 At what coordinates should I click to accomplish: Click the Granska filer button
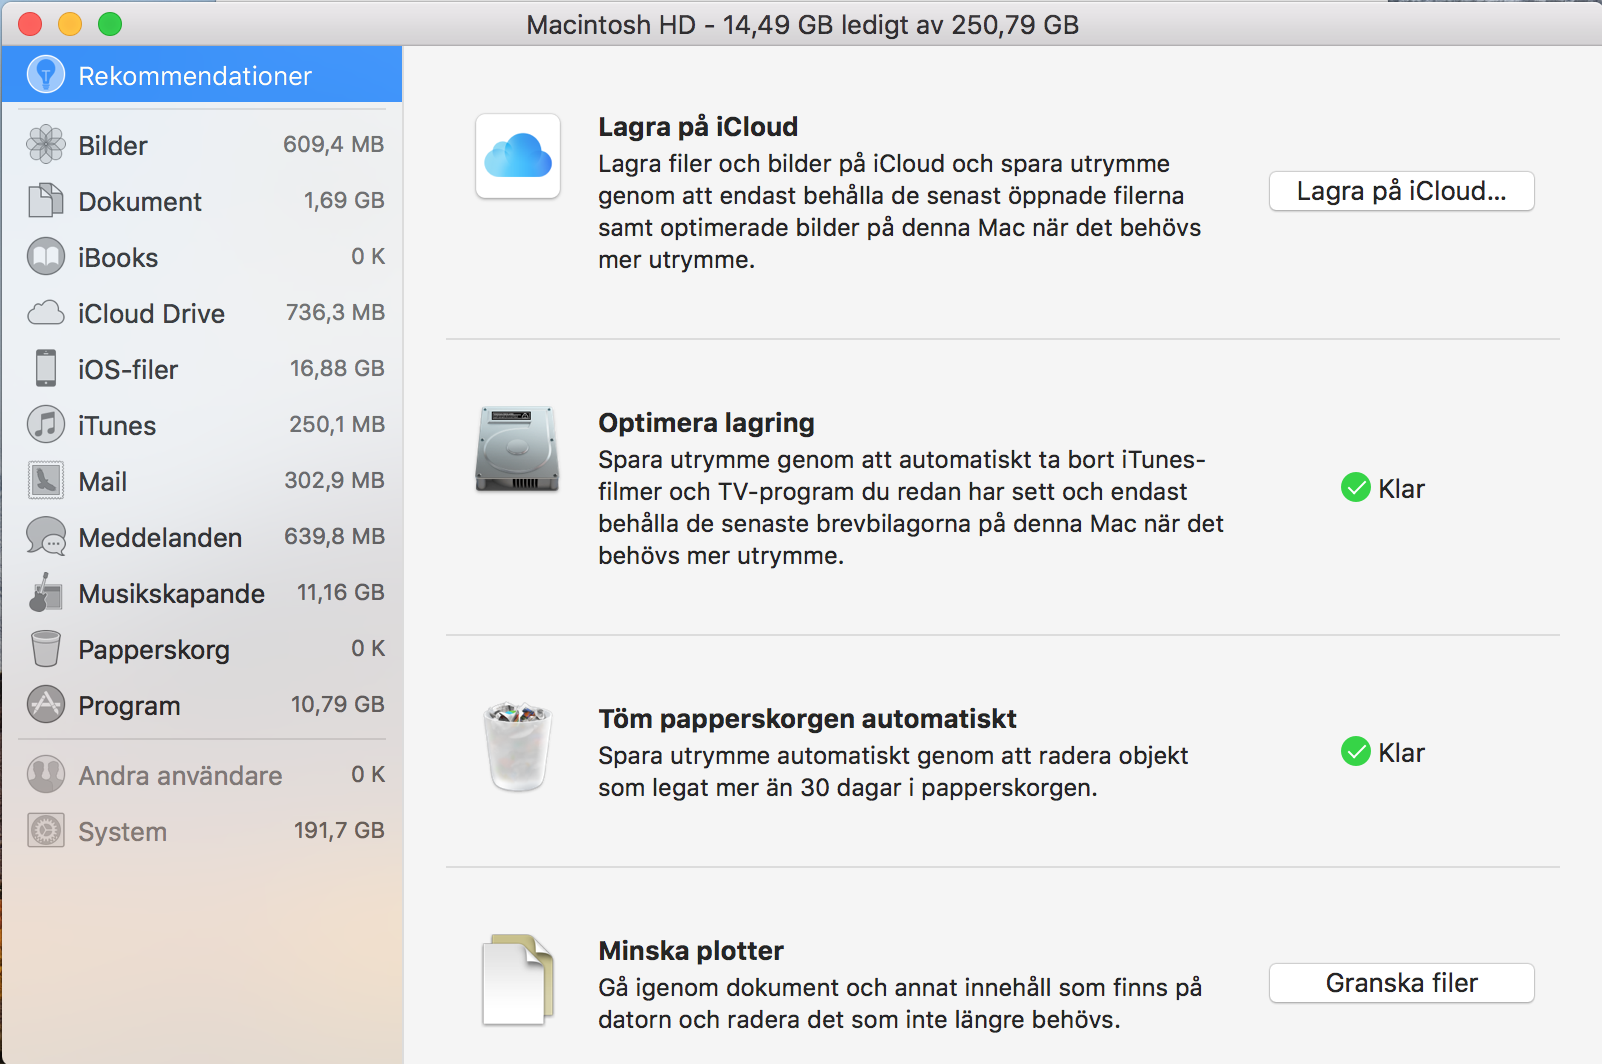tap(1401, 983)
